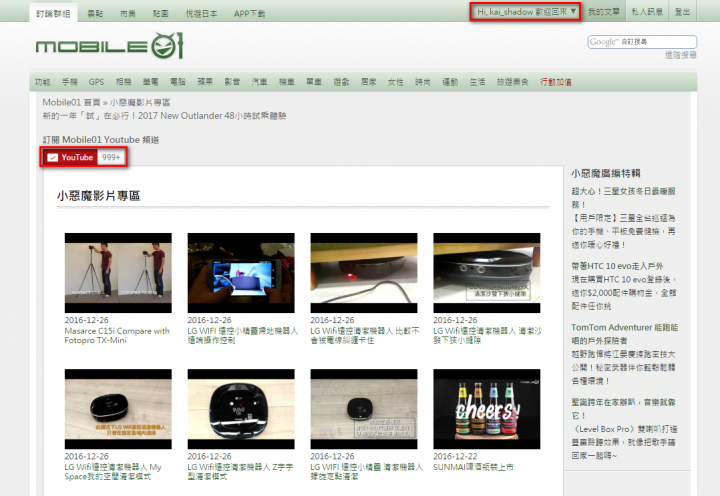This screenshot has height=496, width=720.
Task: Open the kai_shadow user dropdown menu
Action: [x=526, y=12]
